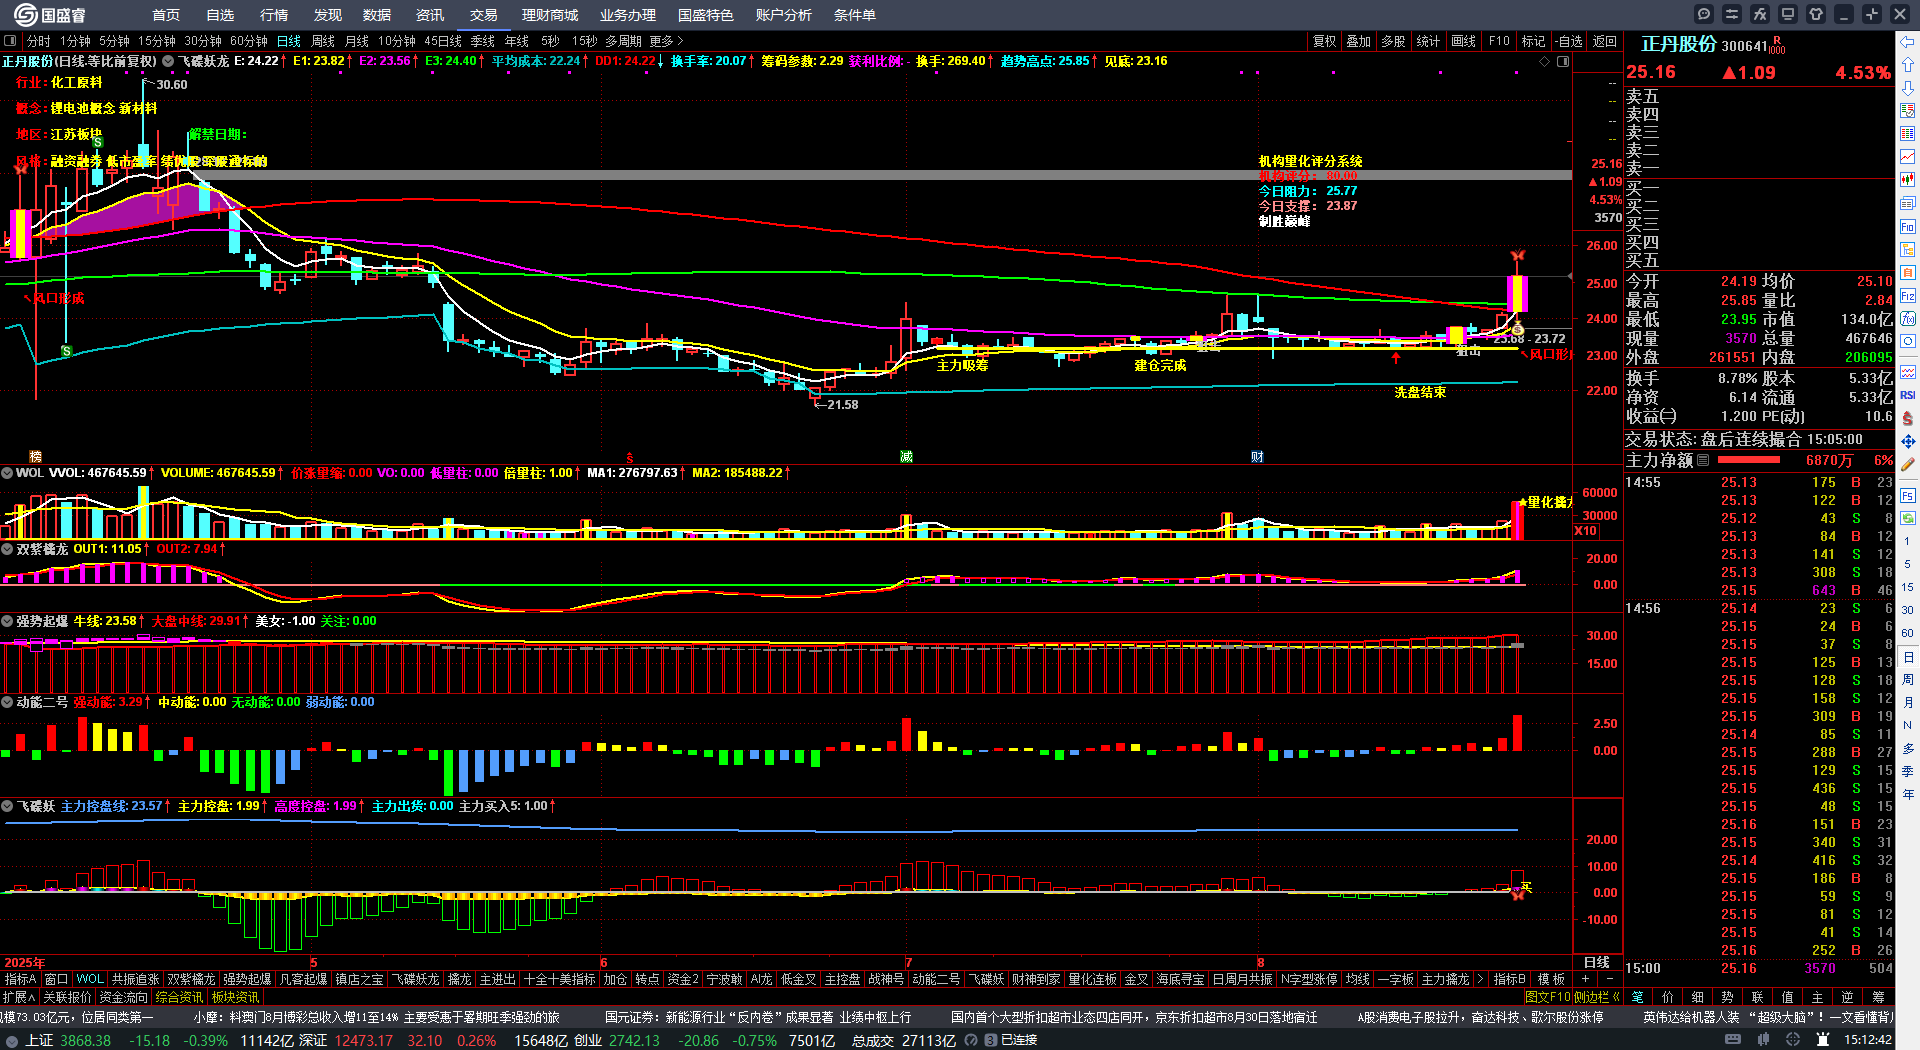This screenshot has width=1920, height=1050.
Task: Click the 正丹股份 stock name header
Action: pos(1679,44)
